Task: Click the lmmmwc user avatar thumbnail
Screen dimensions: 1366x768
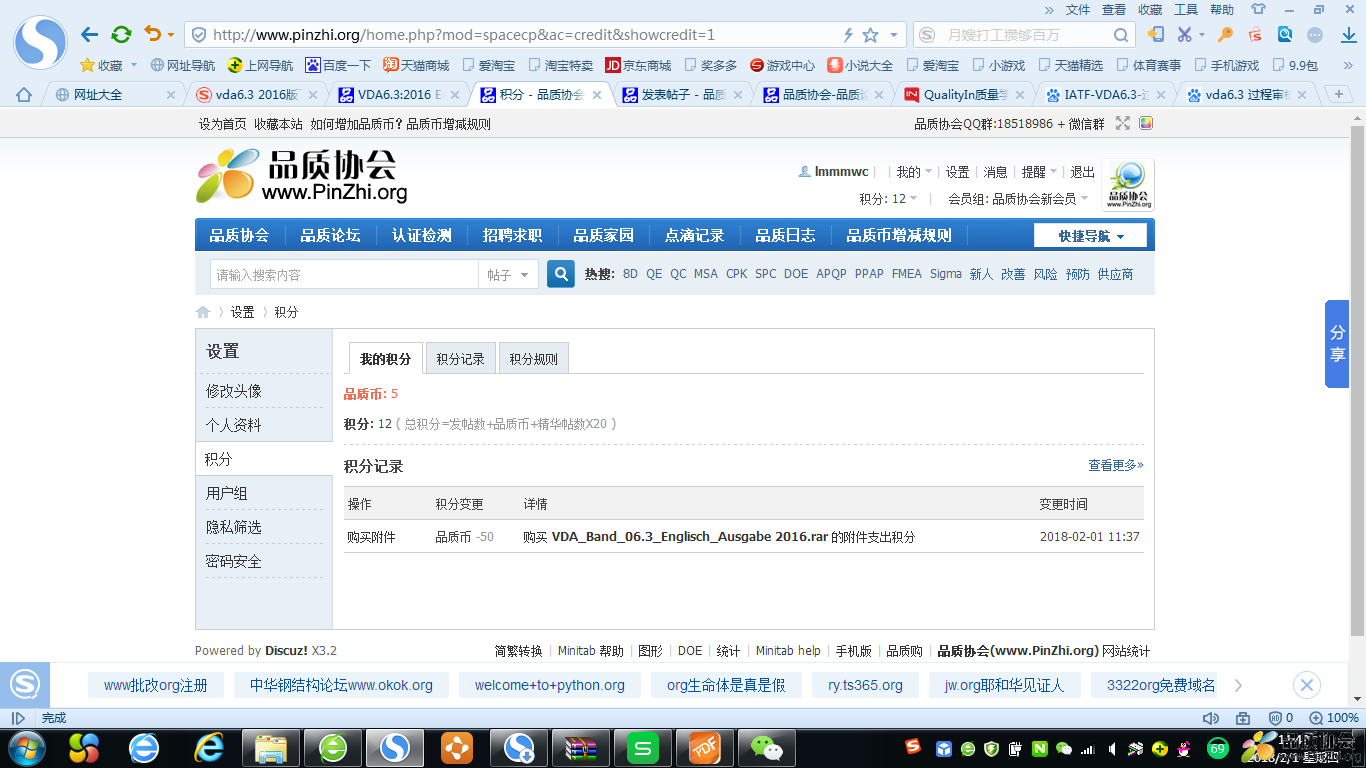Action: click(1128, 185)
